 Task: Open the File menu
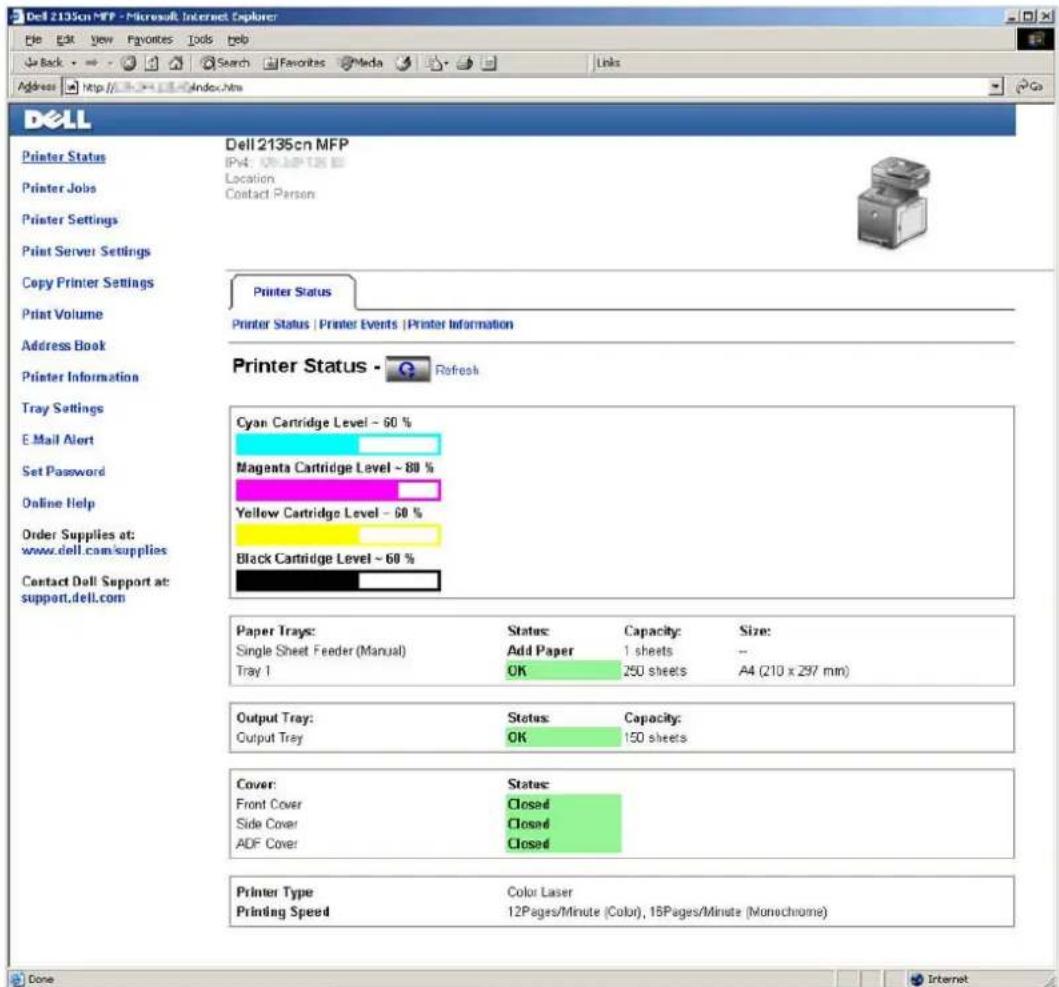pos(32,39)
